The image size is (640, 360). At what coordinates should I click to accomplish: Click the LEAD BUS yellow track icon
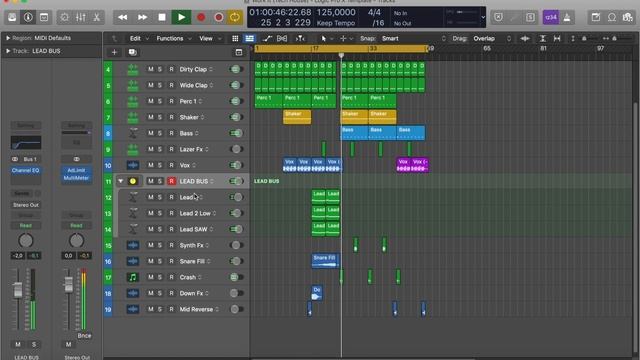[133, 181]
